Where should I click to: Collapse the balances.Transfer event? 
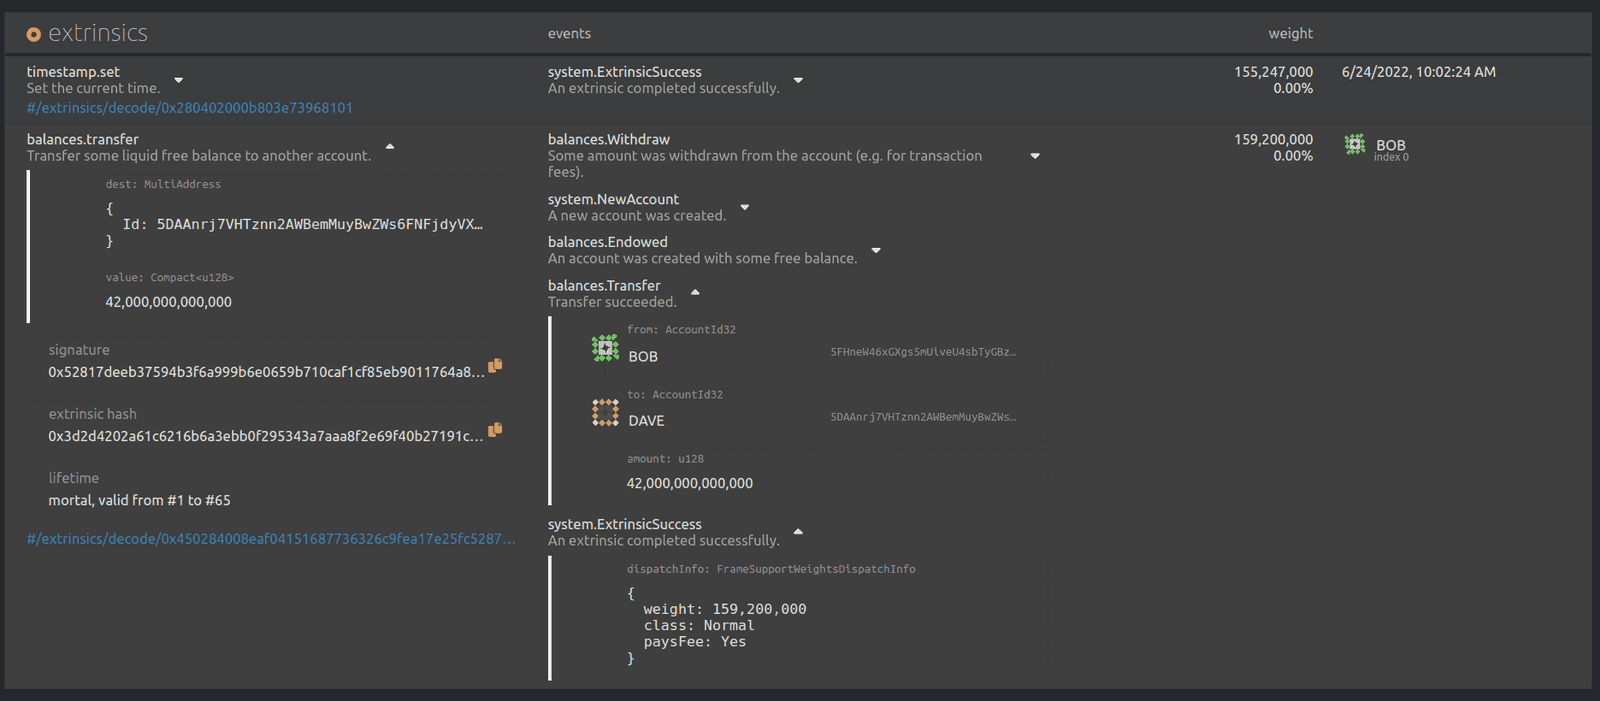click(695, 293)
